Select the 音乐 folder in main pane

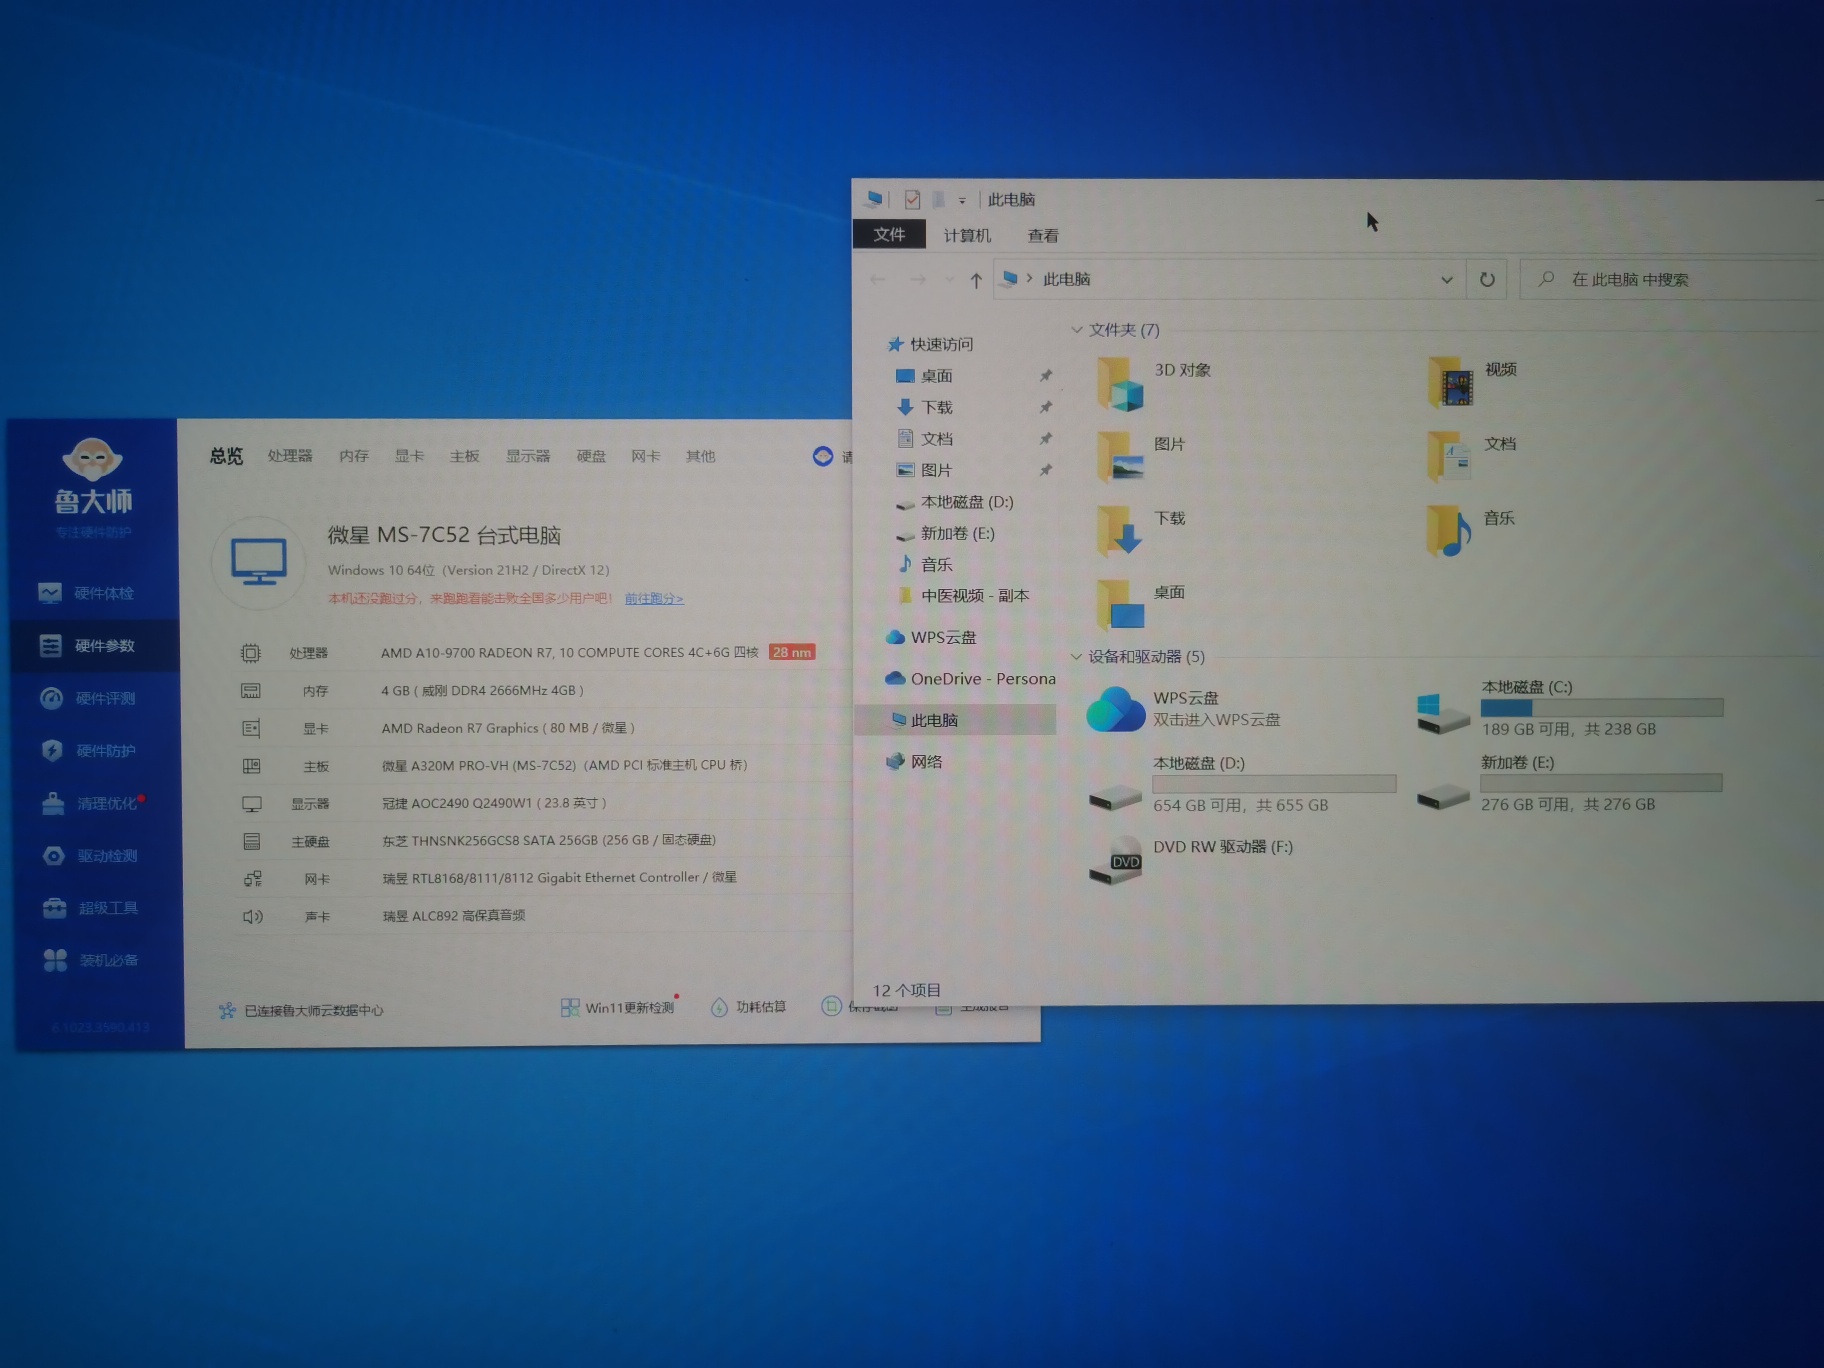[1471, 530]
